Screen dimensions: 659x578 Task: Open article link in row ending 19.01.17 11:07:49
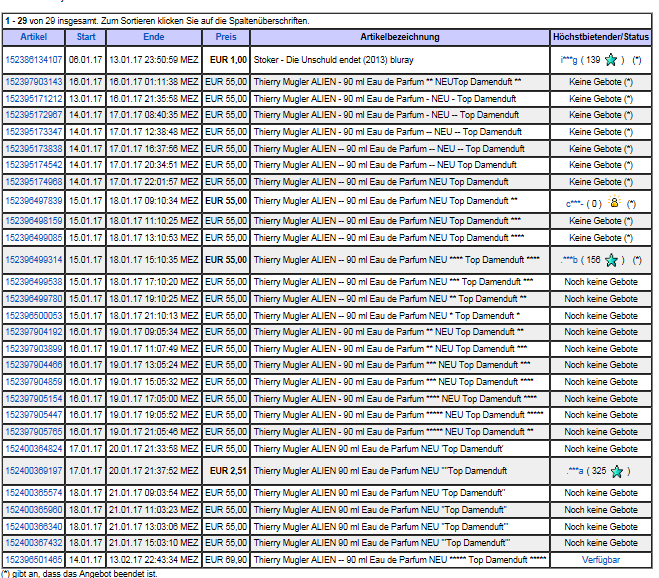click(34, 349)
